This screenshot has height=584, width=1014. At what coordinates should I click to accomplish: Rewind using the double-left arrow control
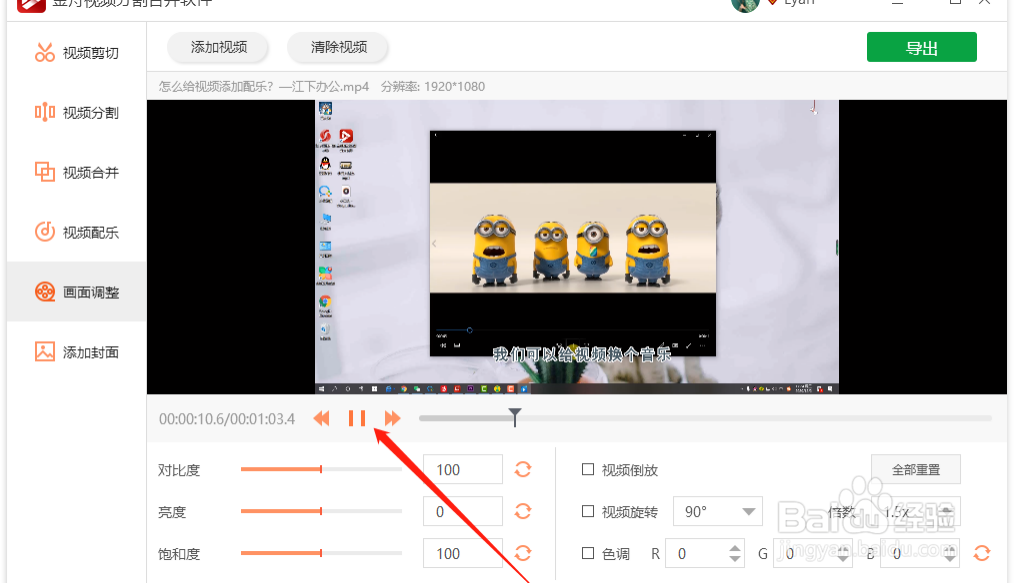pos(321,418)
